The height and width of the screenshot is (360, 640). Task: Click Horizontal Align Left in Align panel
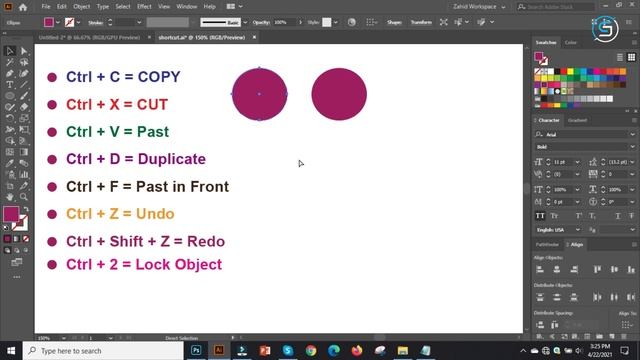click(540, 269)
